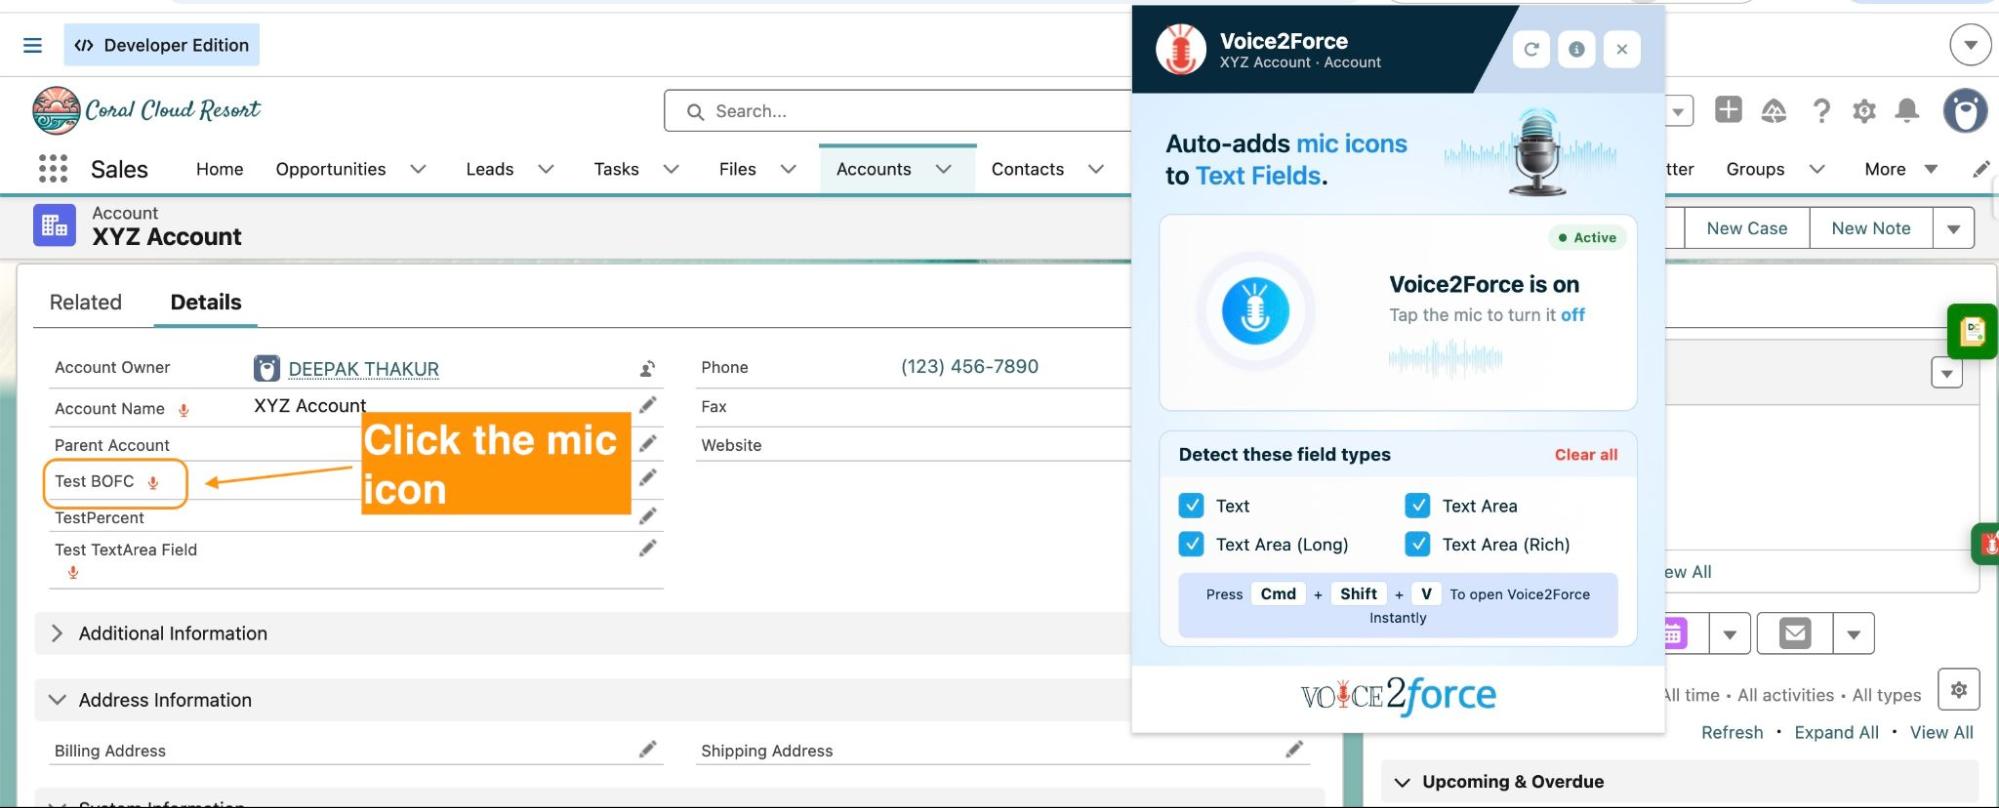Click the green document side tab icon

1973,331
